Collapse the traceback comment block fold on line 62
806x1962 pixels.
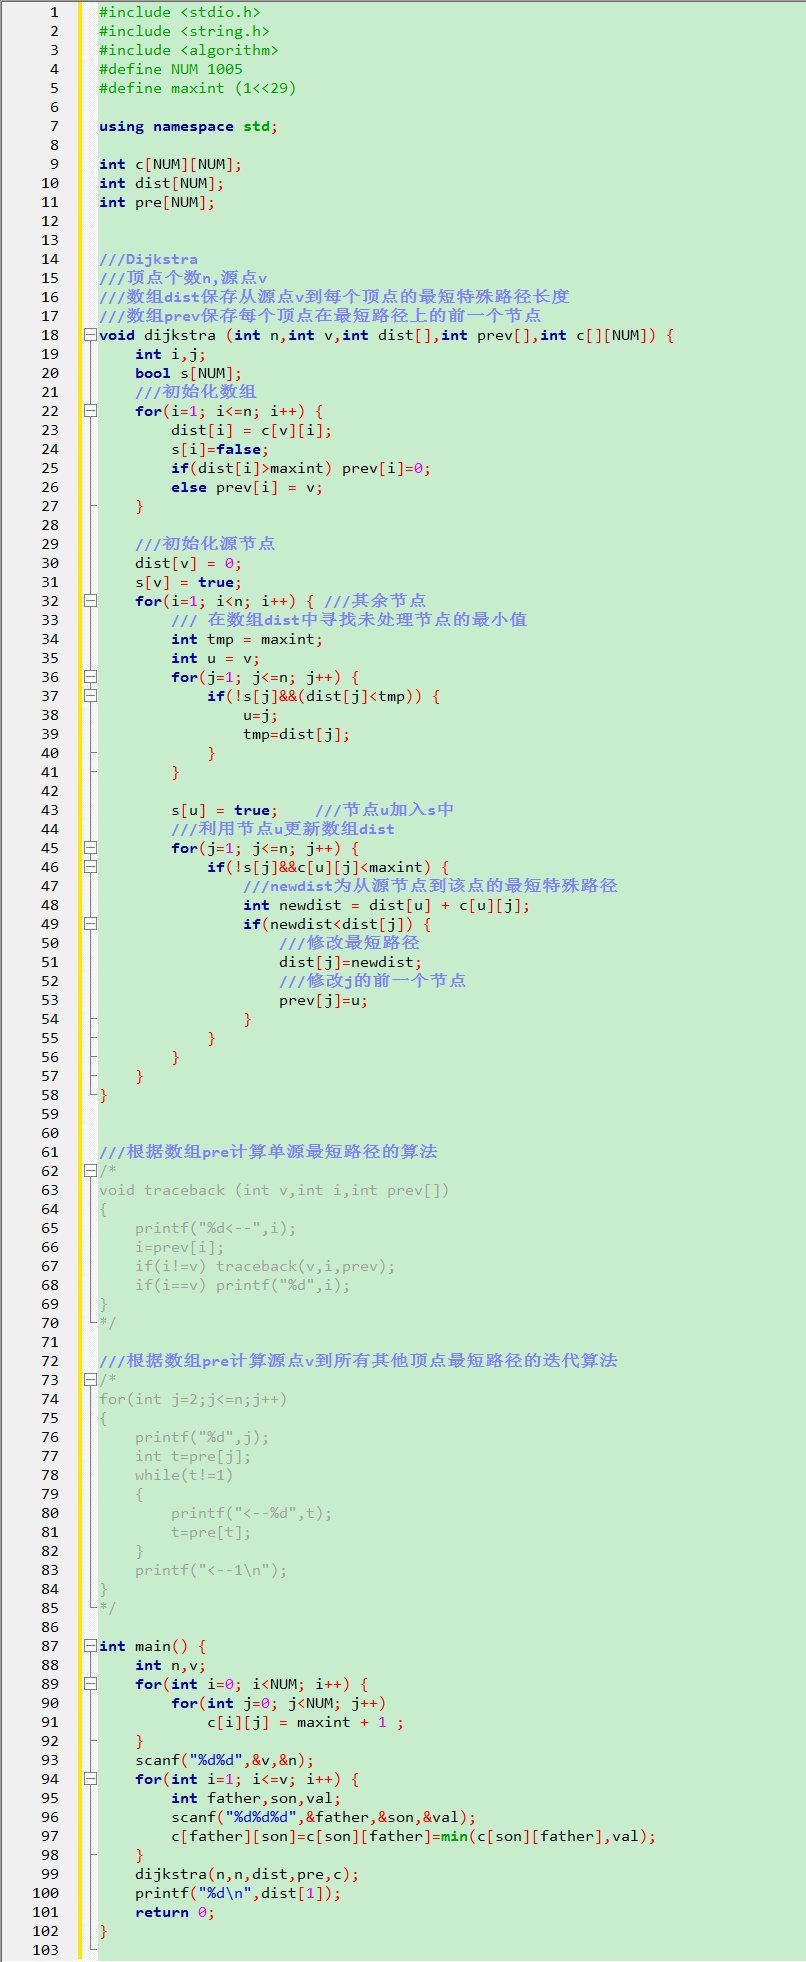click(90, 1171)
